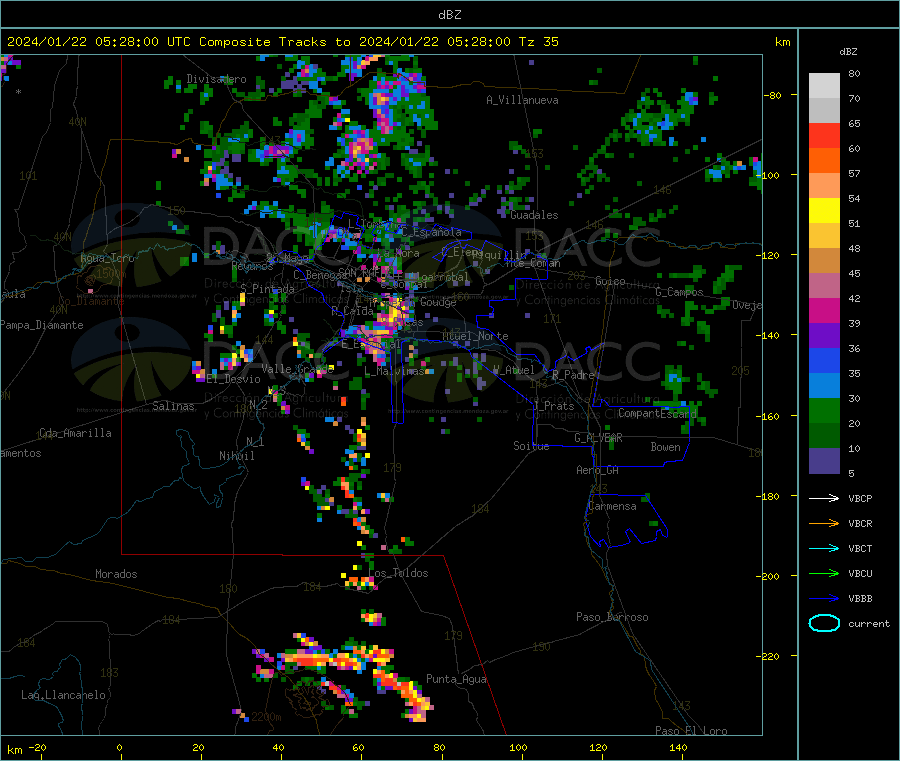The width and height of the screenshot is (900, 761).
Task: Choose the light orange swatch between 57 and 54
Action: click(x=824, y=186)
